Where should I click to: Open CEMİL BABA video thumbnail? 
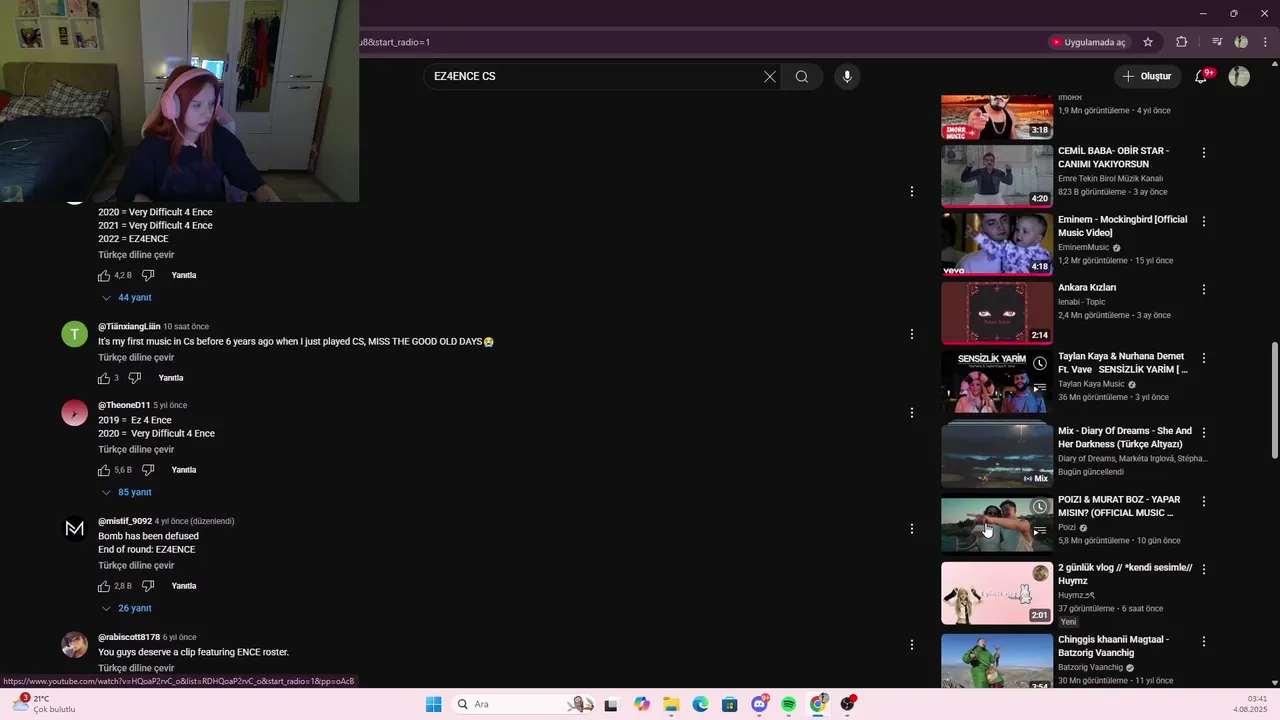coord(997,176)
